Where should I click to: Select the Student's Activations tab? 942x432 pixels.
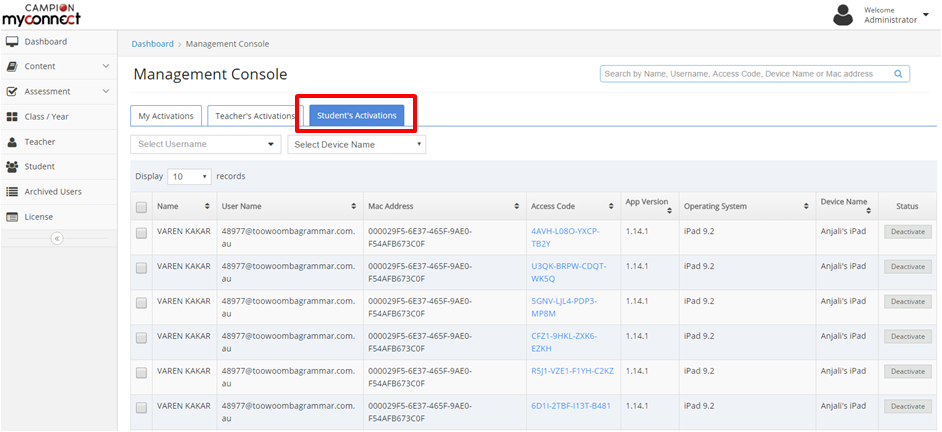357,116
